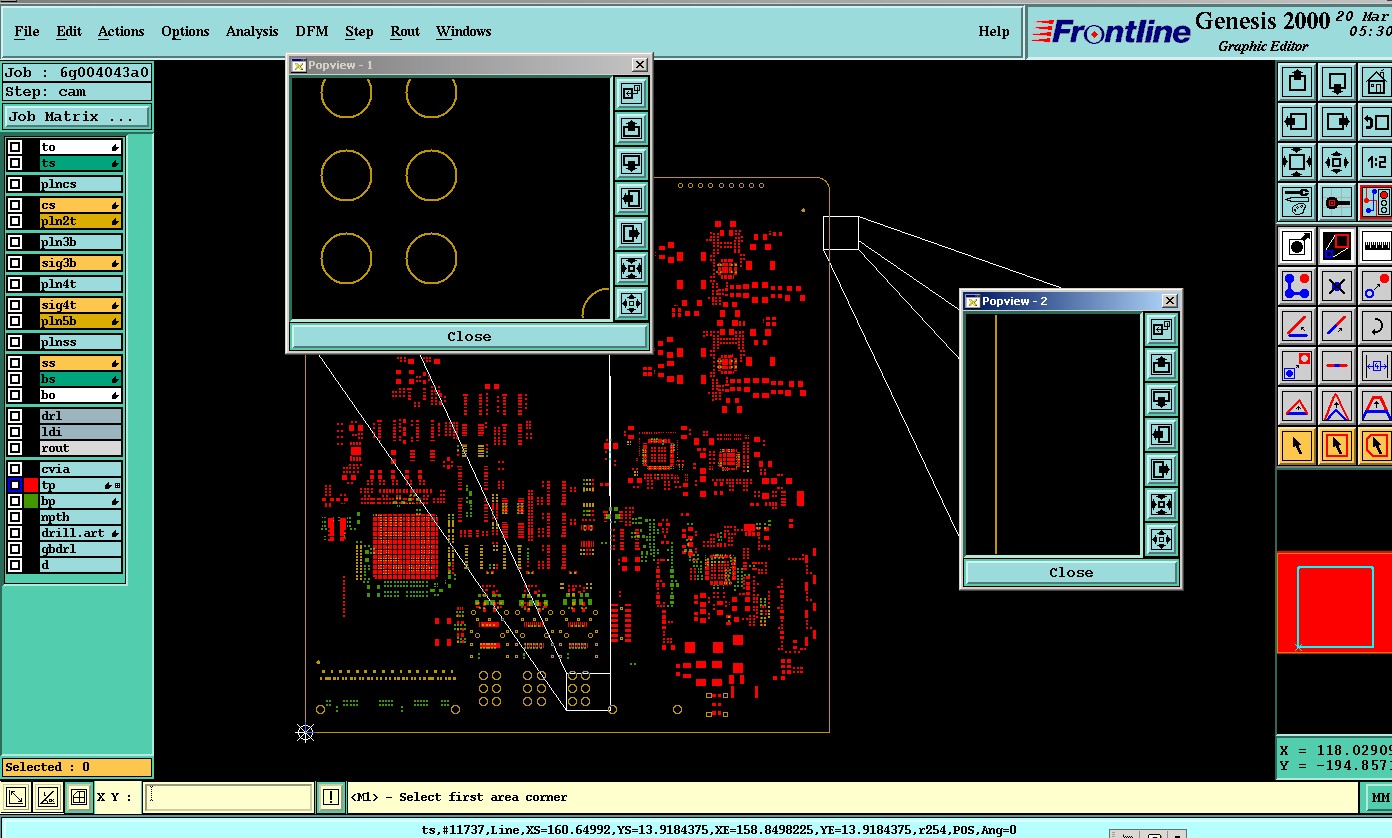1392x838 pixels.
Task: Open the Edit menu
Action: (x=69, y=31)
